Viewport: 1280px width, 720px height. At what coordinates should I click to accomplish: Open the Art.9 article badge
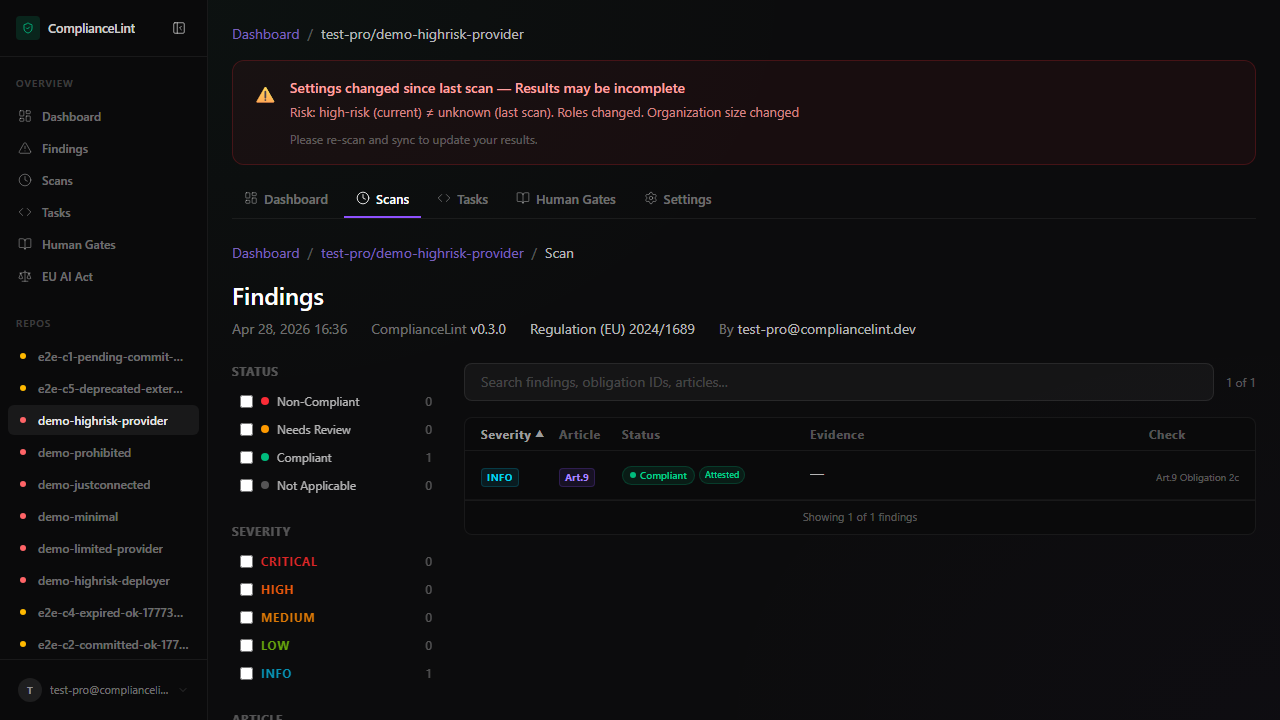point(576,477)
